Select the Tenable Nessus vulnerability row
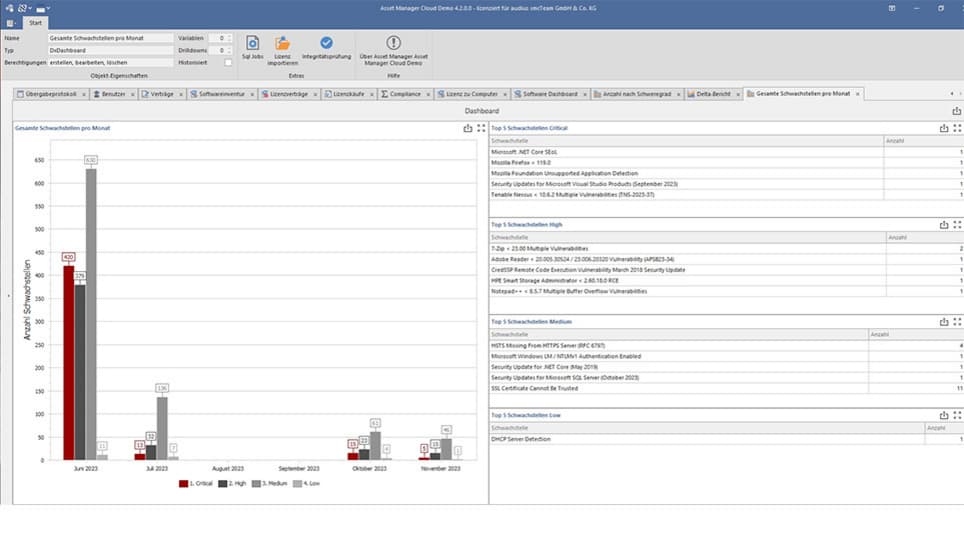Image resolution: width=964 pixels, height=542 pixels. [x=727, y=194]
